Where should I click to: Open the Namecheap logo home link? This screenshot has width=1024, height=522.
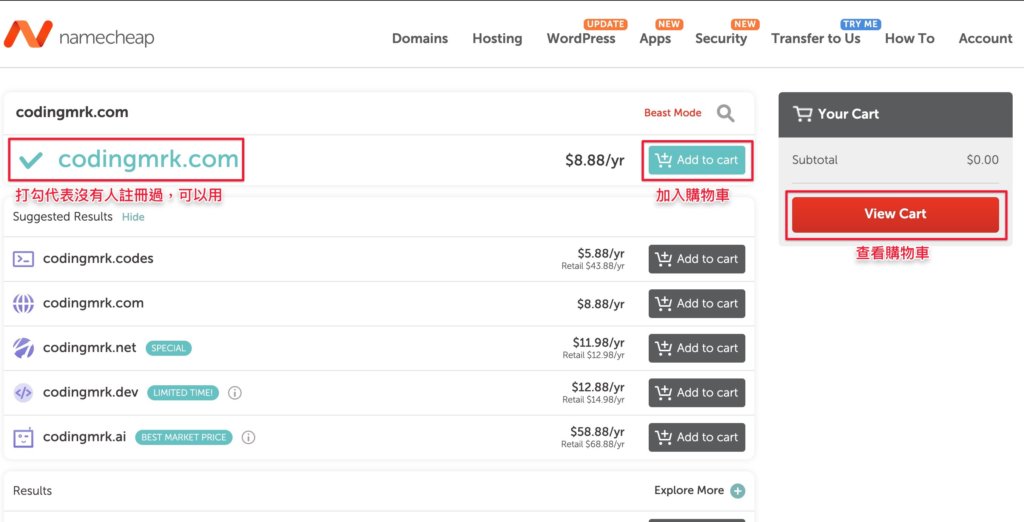point(79,35)
